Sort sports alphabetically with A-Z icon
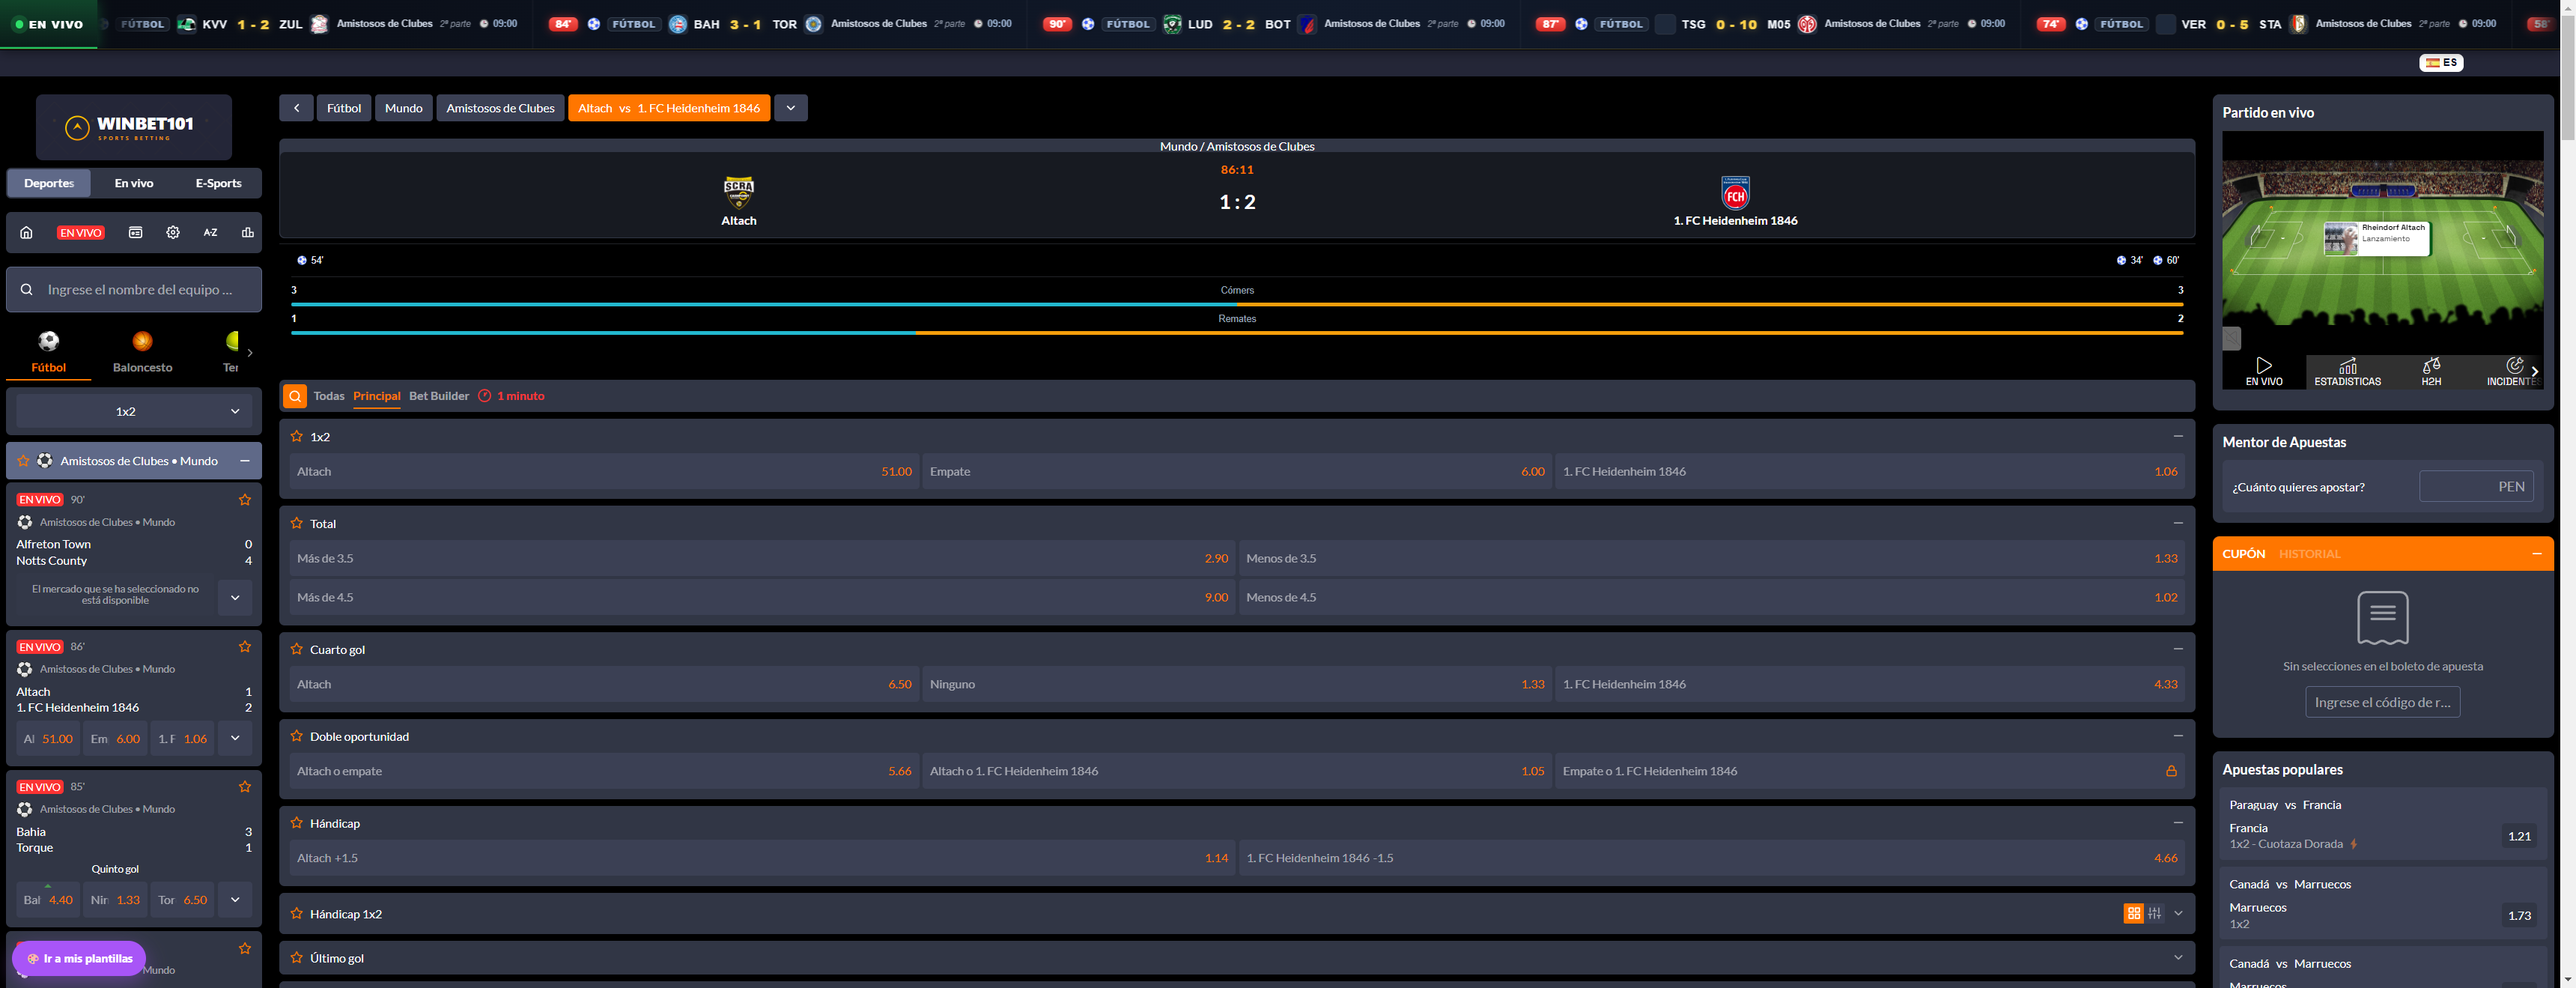 point(210,232)
